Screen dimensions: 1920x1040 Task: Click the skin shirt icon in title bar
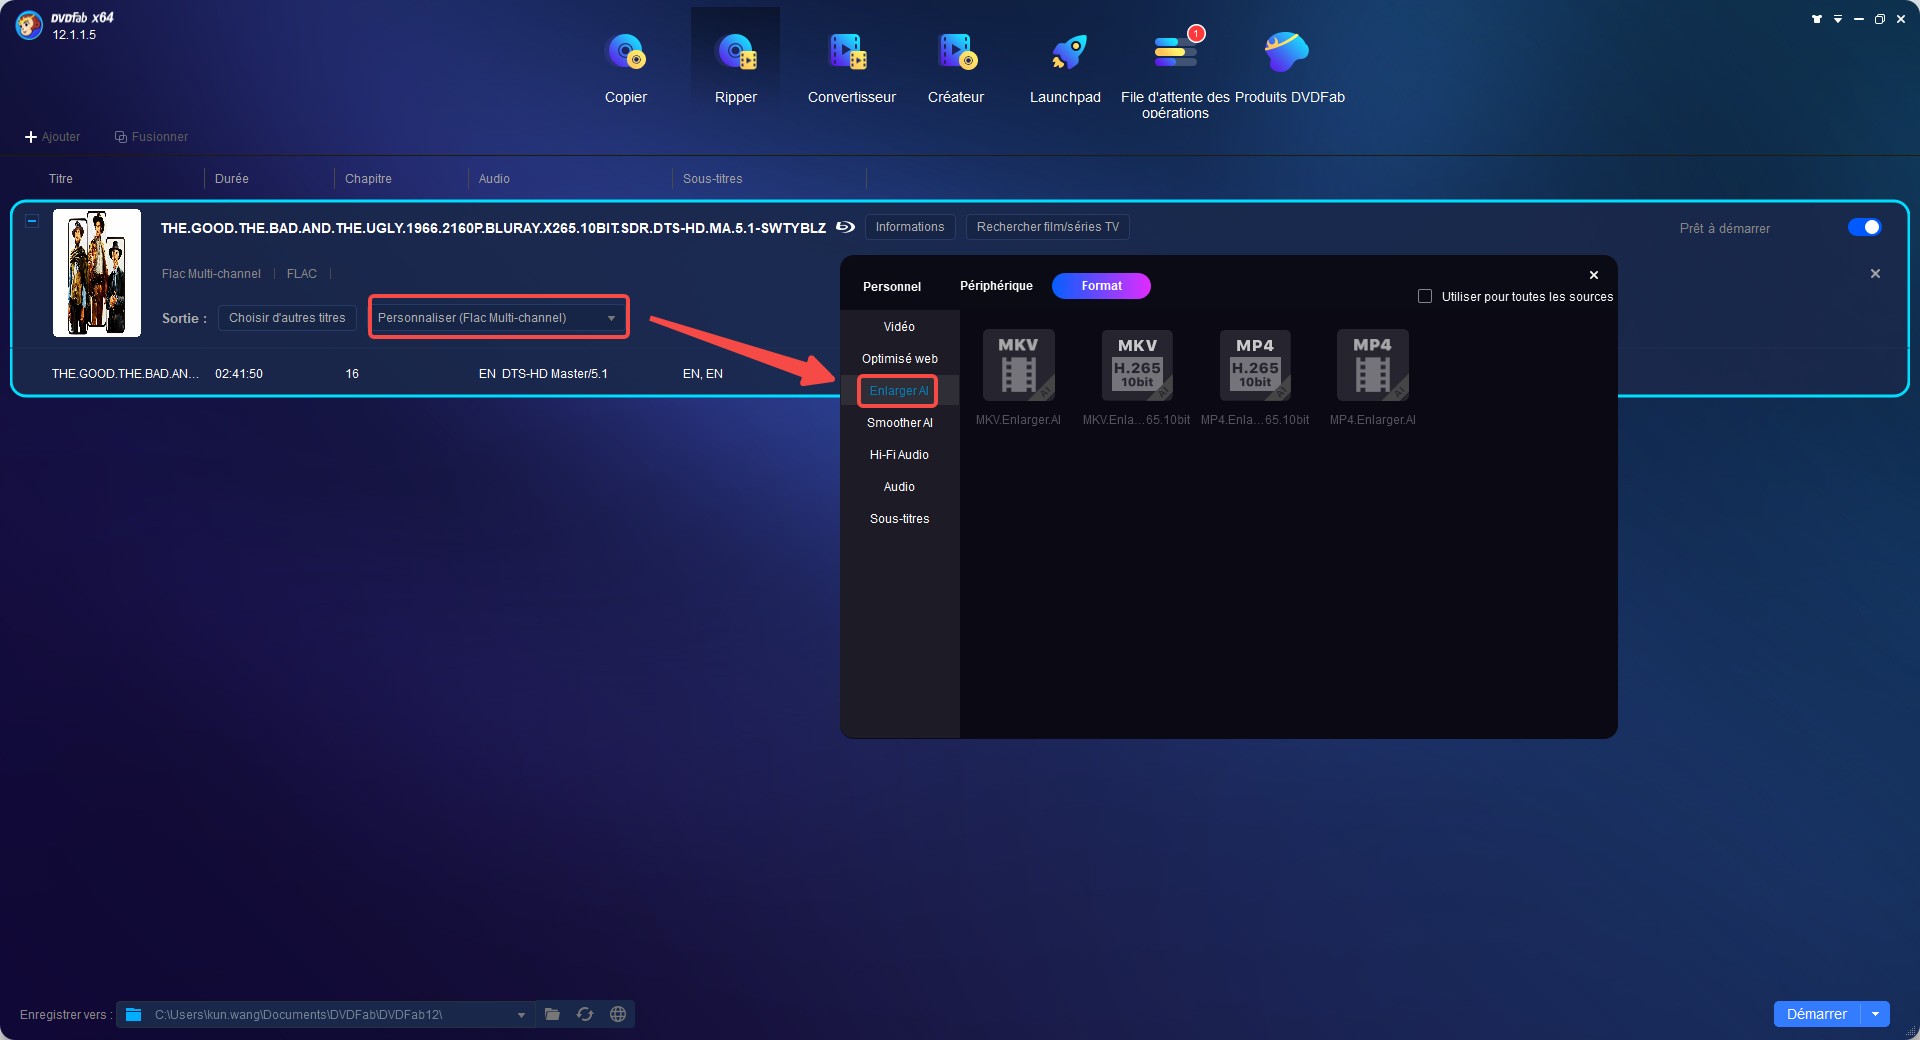tap(1817, 19)
